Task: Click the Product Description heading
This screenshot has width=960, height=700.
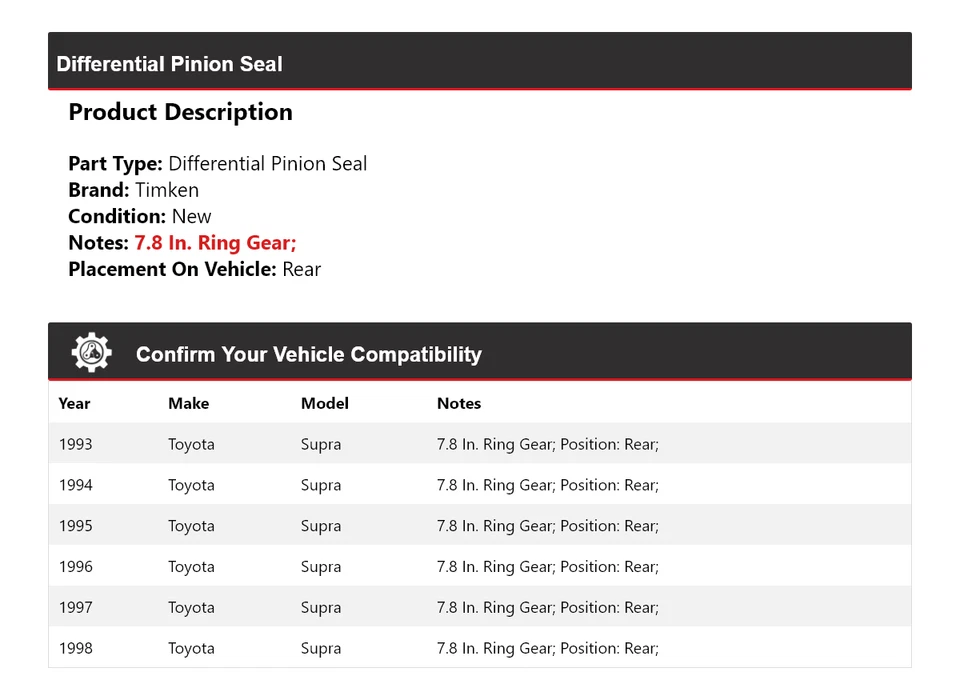Action: pos(180,112)
